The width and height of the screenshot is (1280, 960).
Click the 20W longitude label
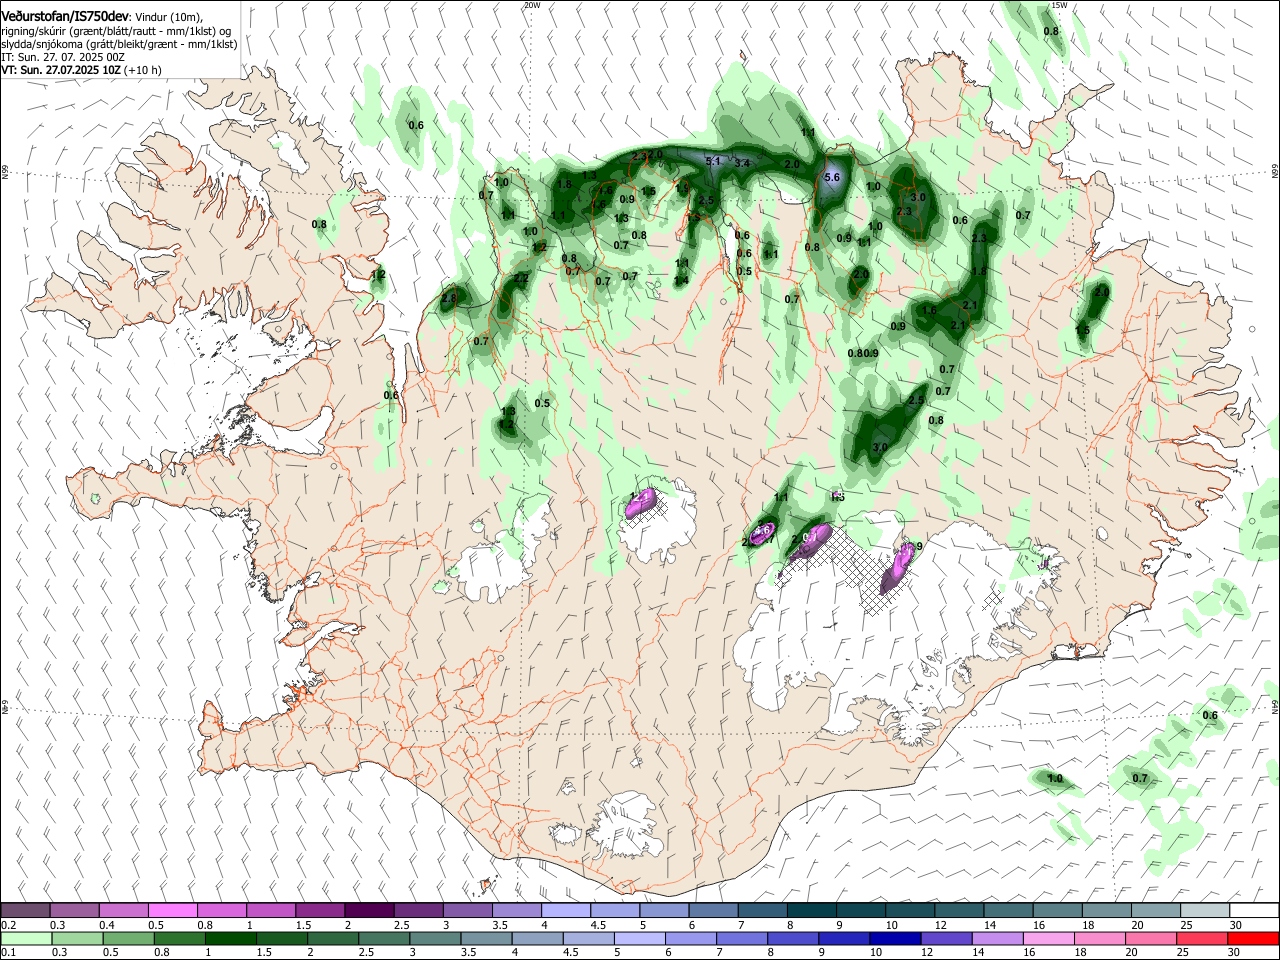(x=532, y=5)
